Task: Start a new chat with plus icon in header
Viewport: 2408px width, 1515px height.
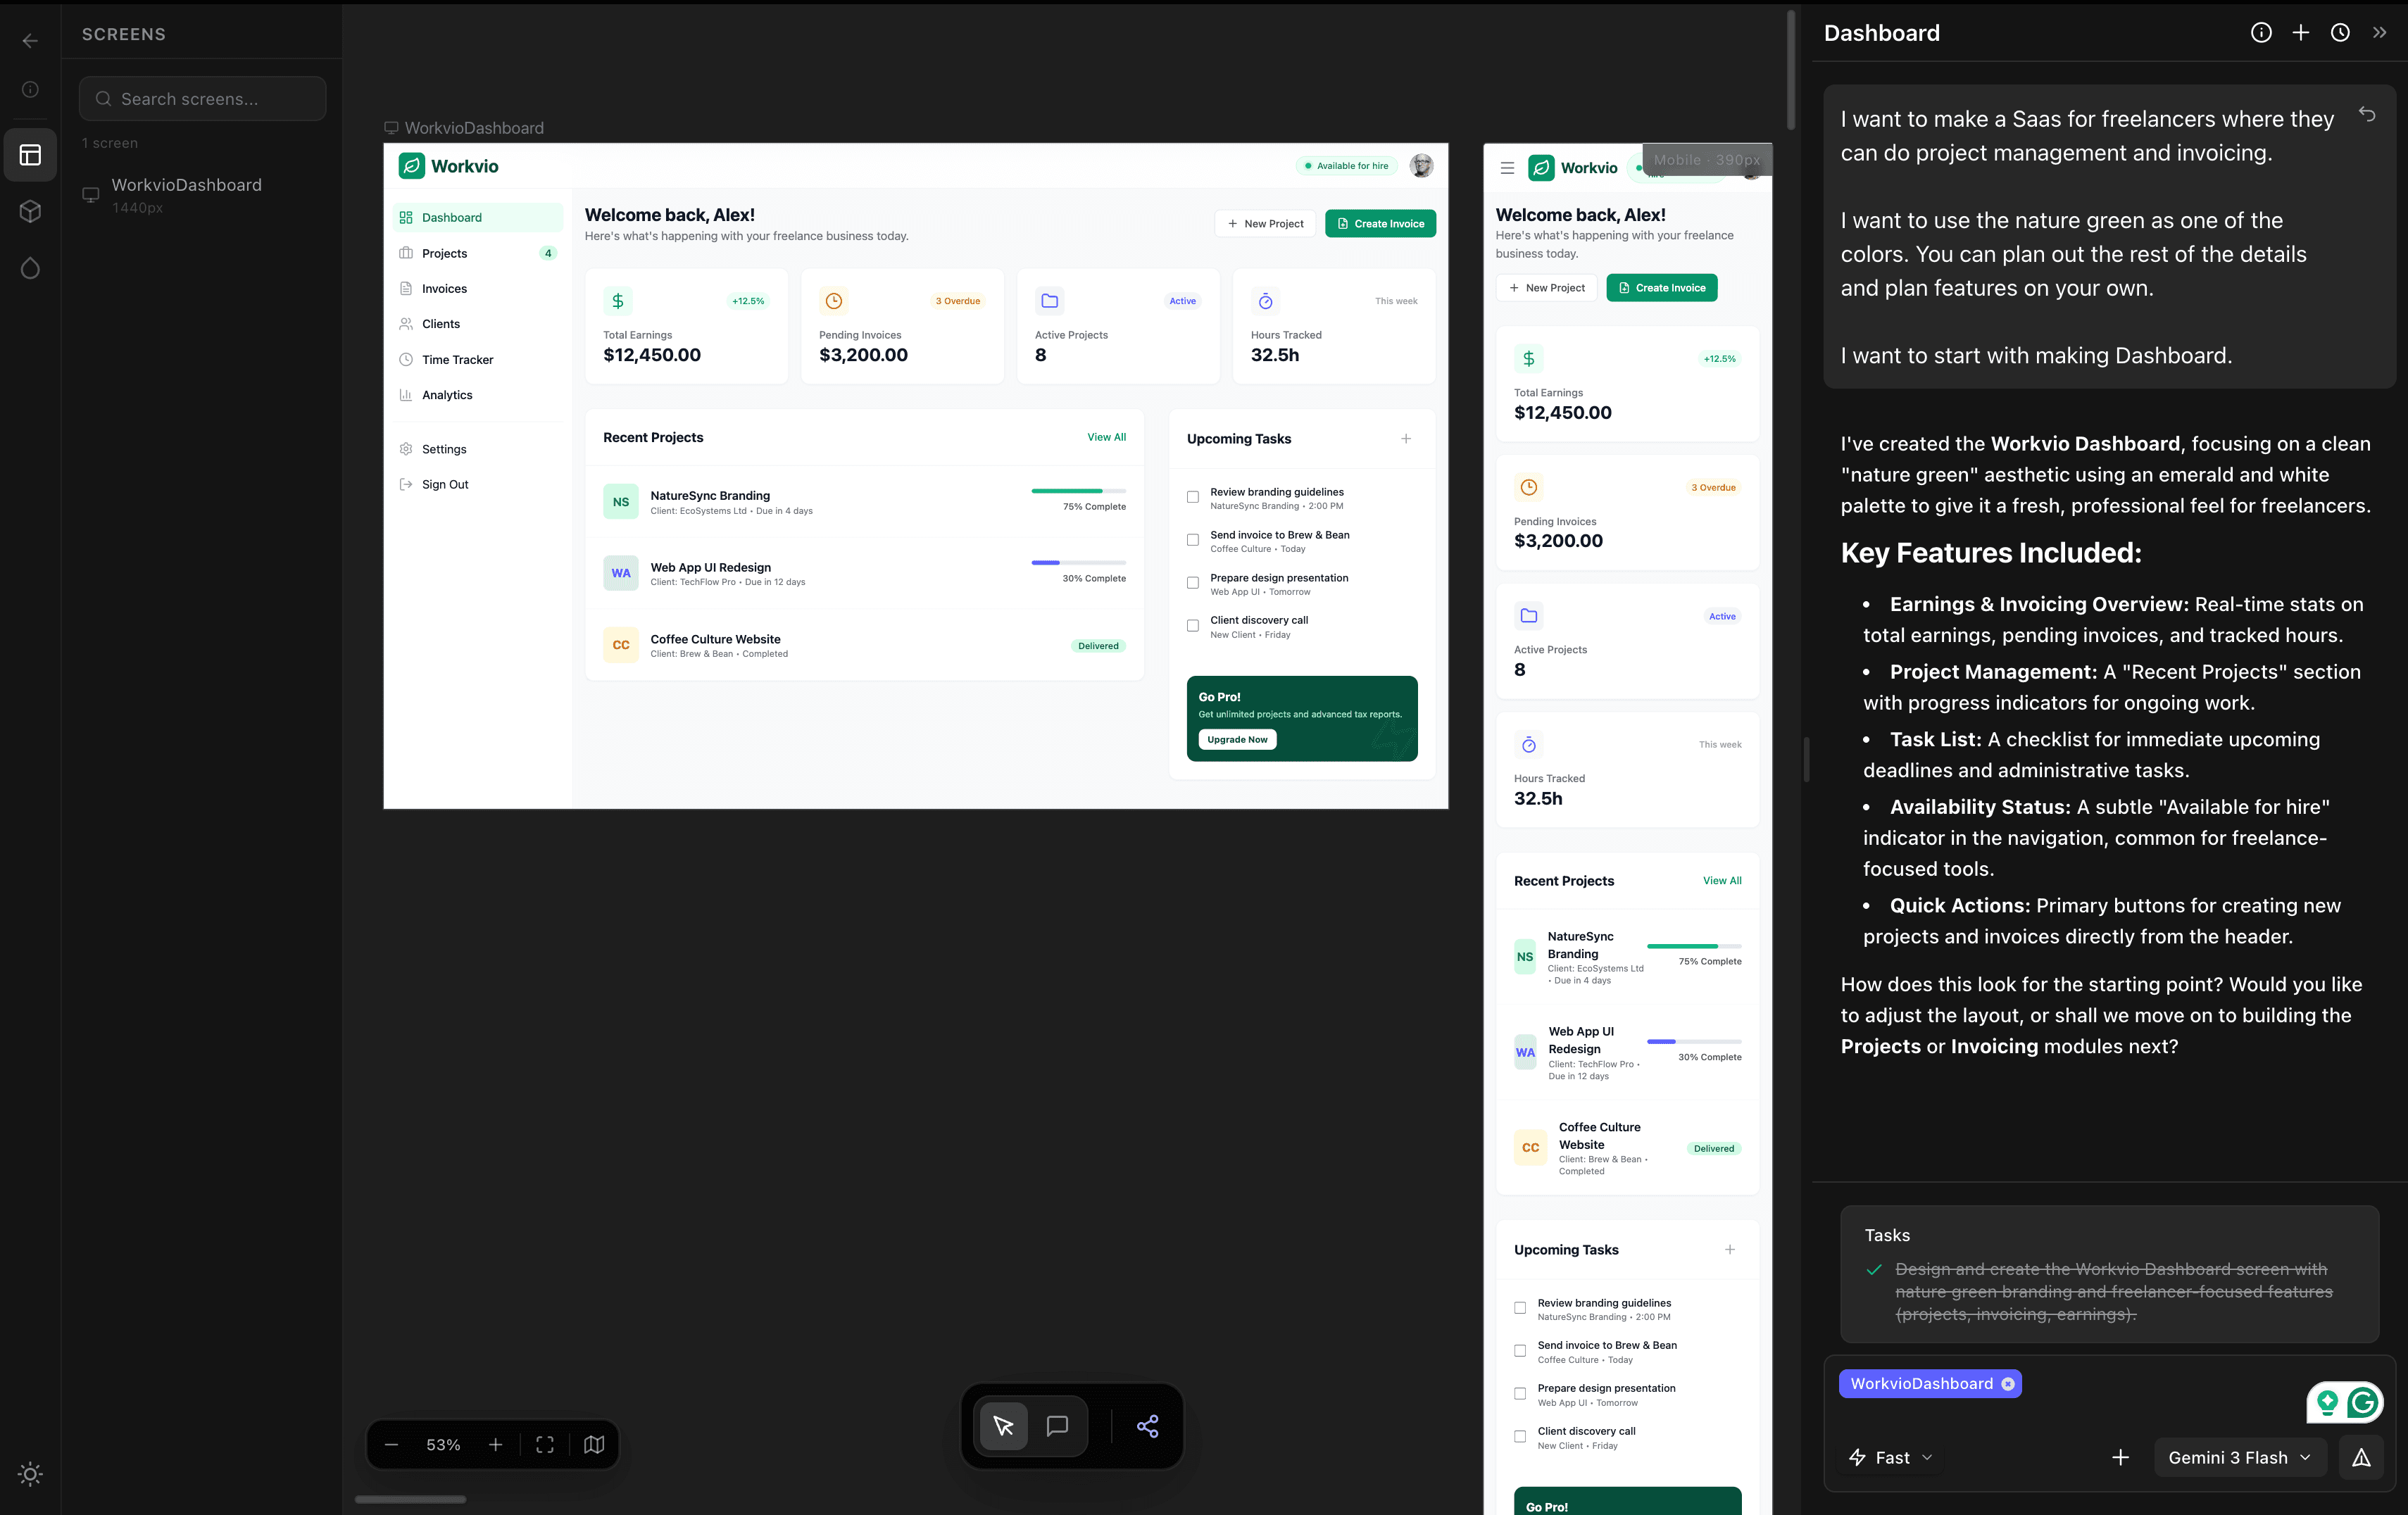Action: click(2301, 33)
